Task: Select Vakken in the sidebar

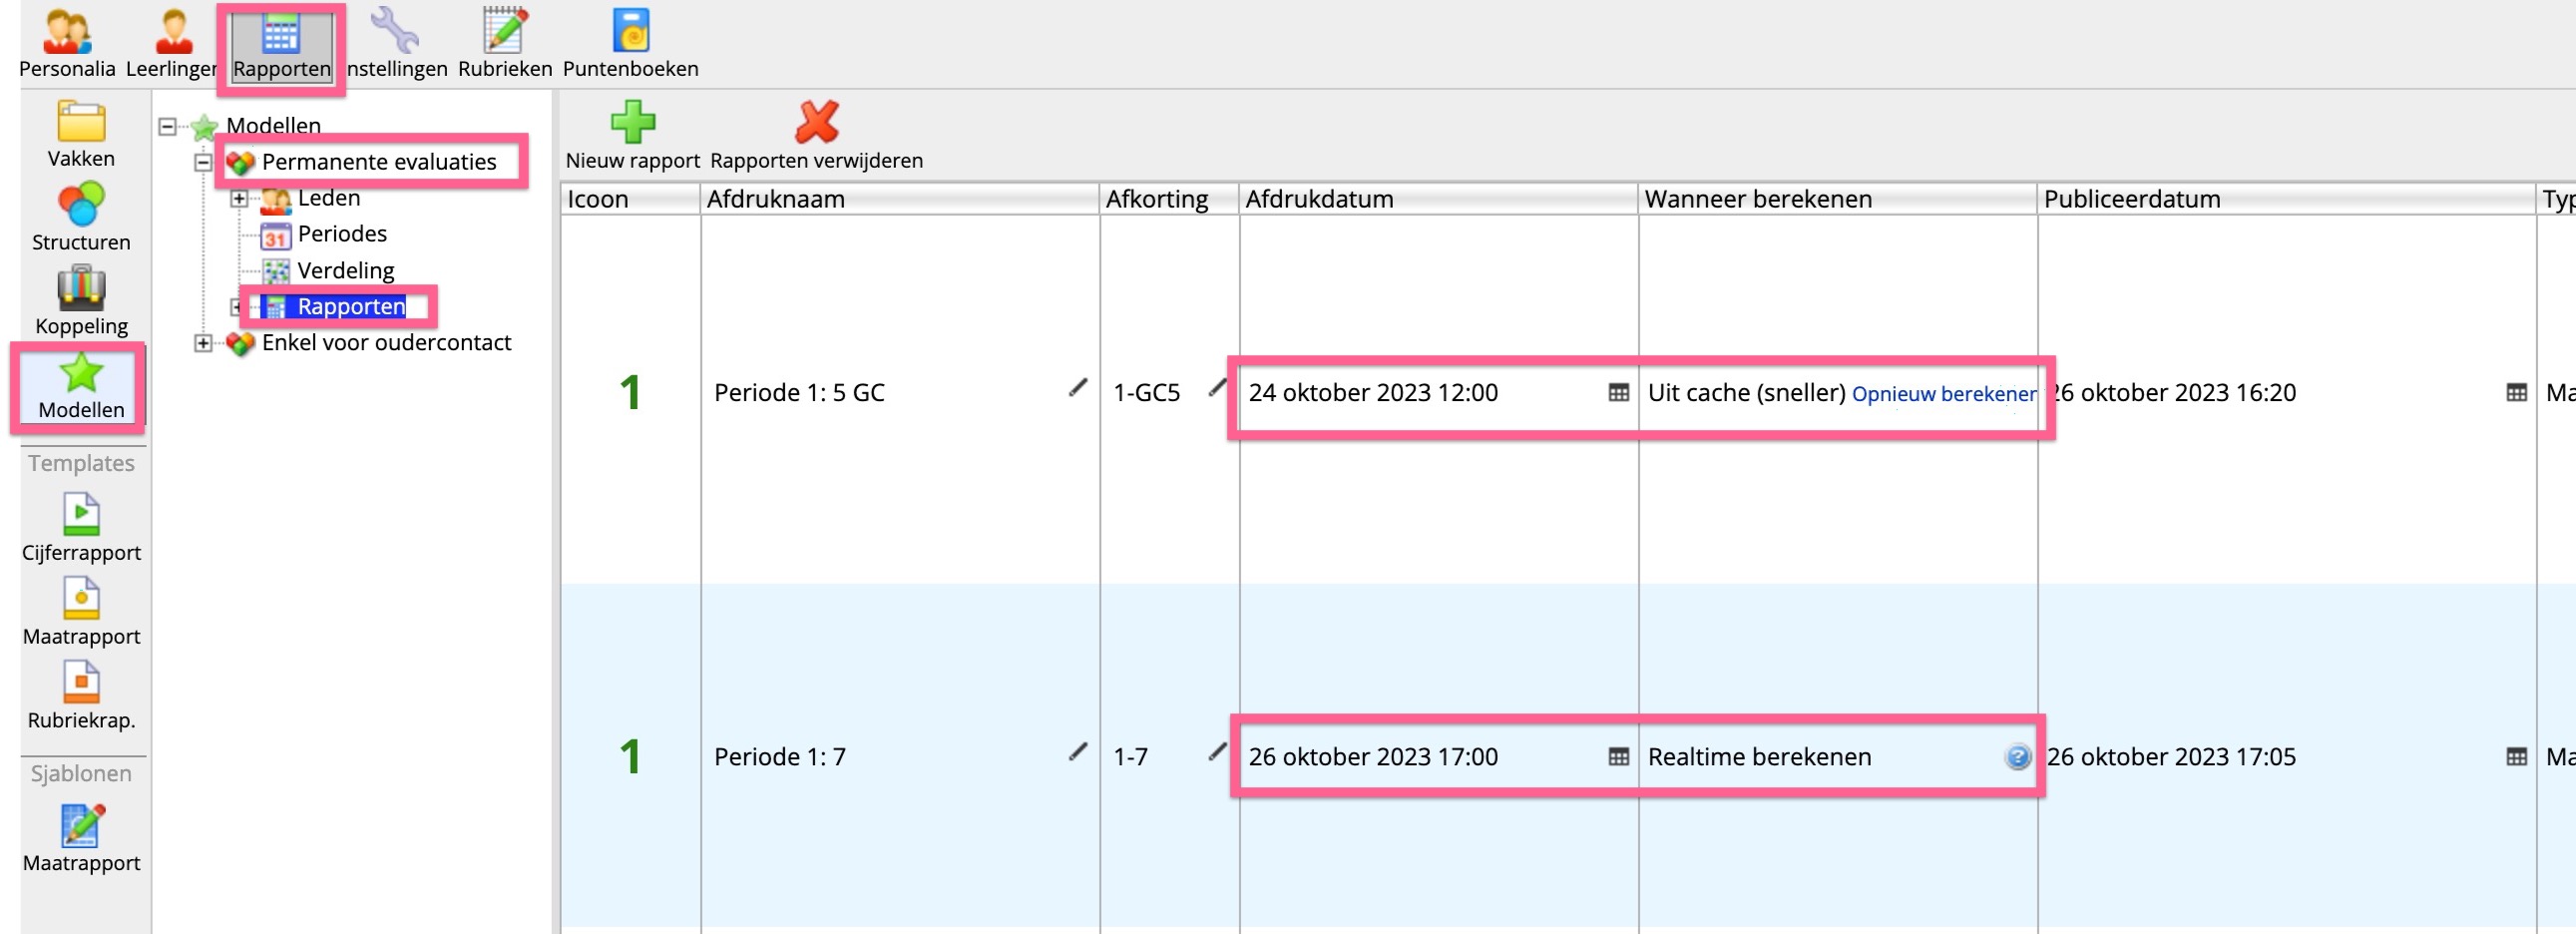Action: (x=81, y=134)
